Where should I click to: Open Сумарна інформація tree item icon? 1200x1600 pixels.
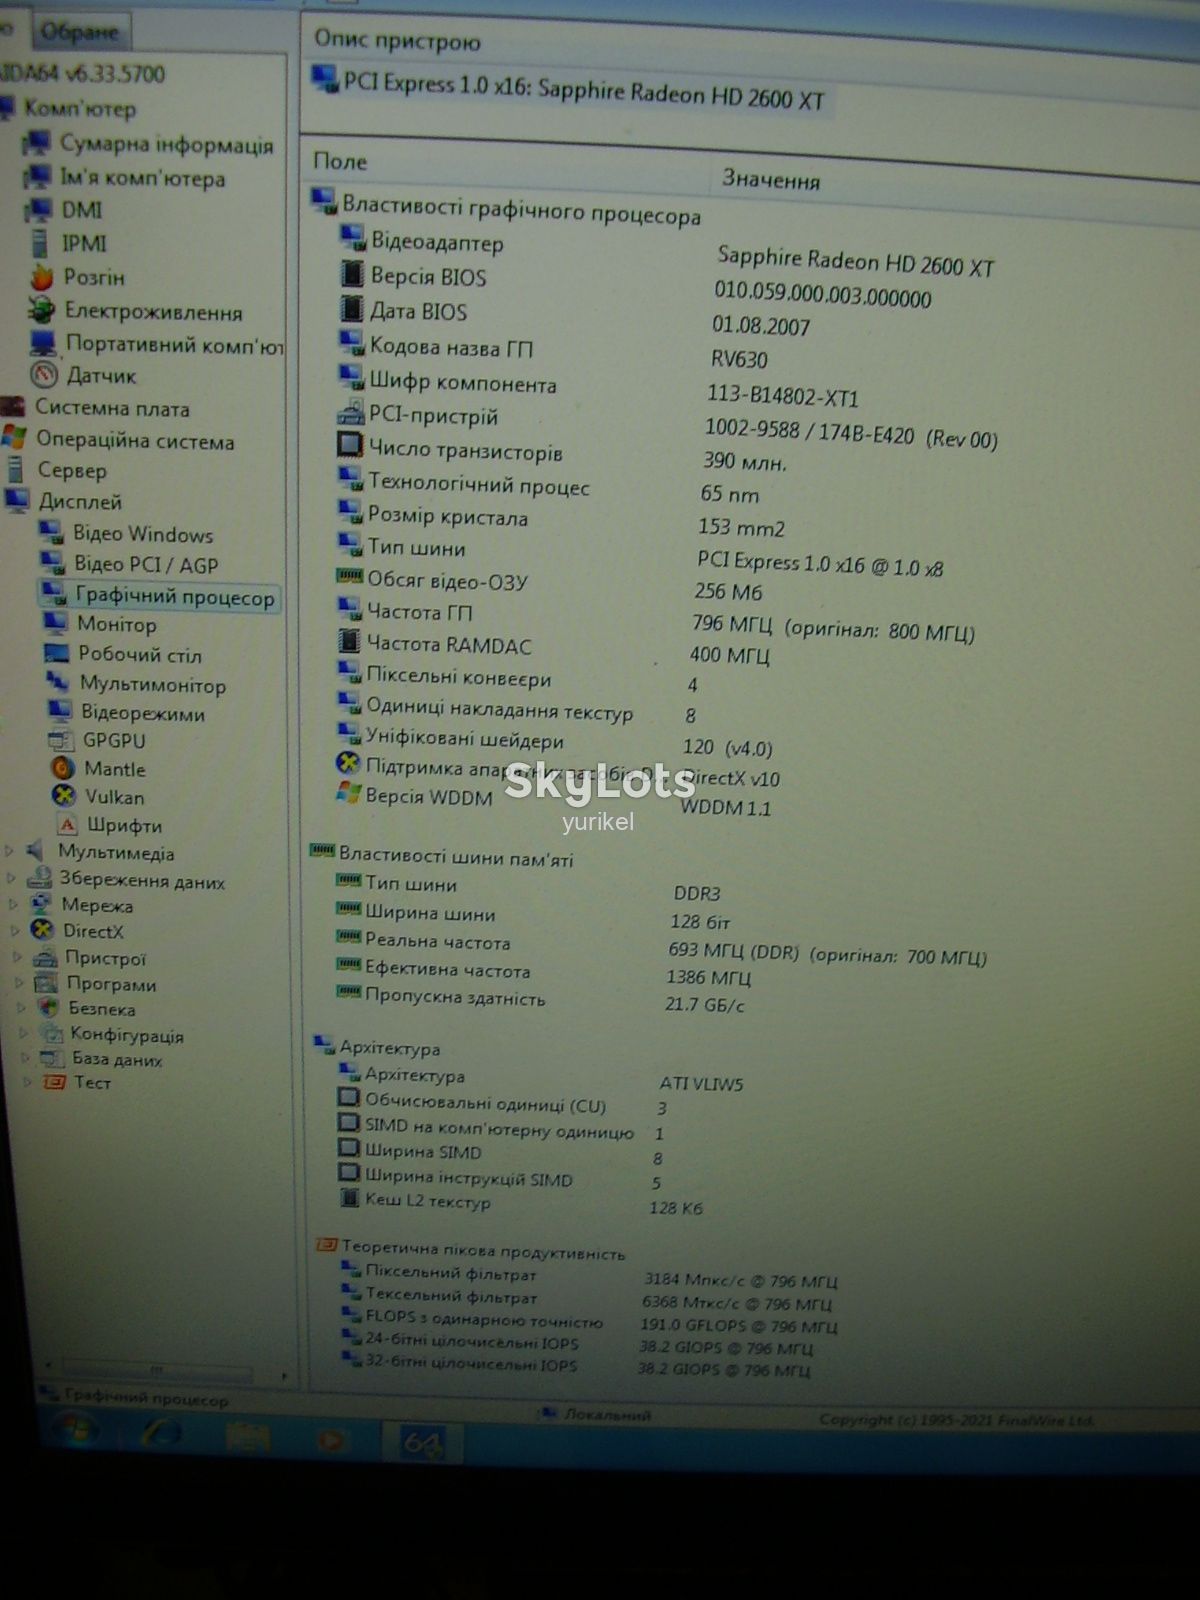click(x=37, y=144)
